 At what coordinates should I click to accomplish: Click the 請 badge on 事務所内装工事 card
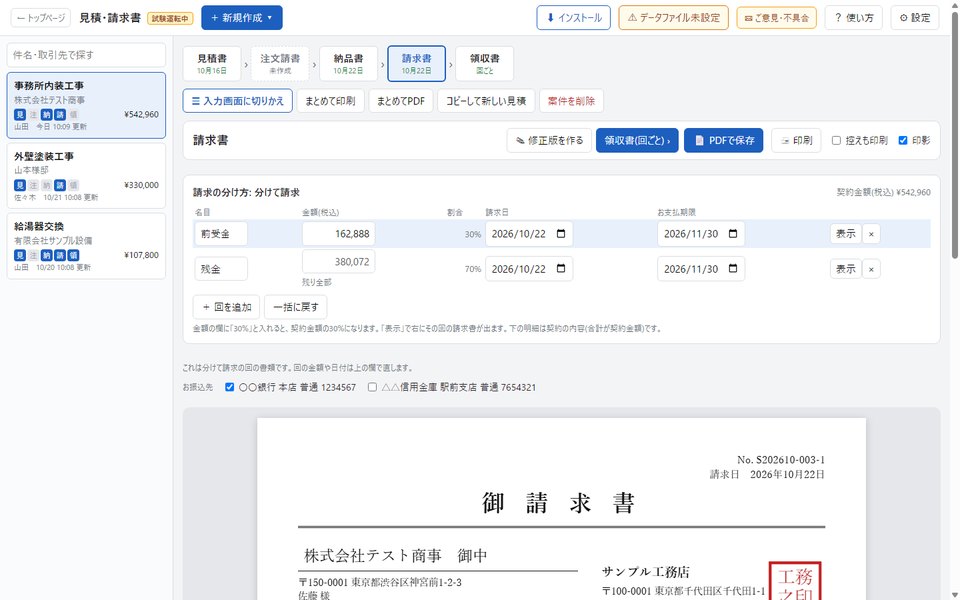[x=60, y=114]
